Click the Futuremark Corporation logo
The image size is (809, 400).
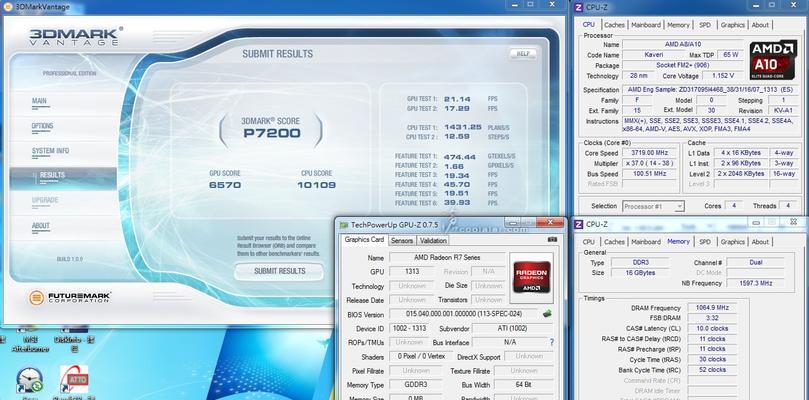coord(70,298)
